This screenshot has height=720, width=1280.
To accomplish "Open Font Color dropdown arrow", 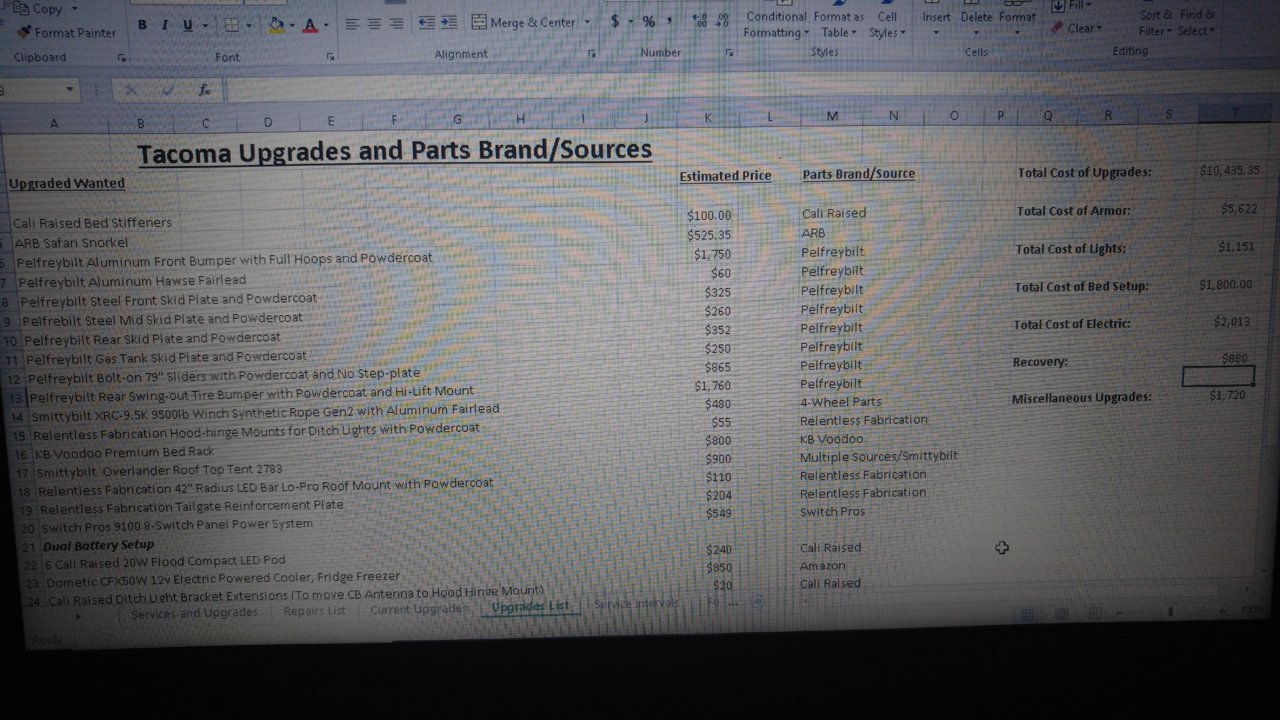I will click(x=326, y=24).
